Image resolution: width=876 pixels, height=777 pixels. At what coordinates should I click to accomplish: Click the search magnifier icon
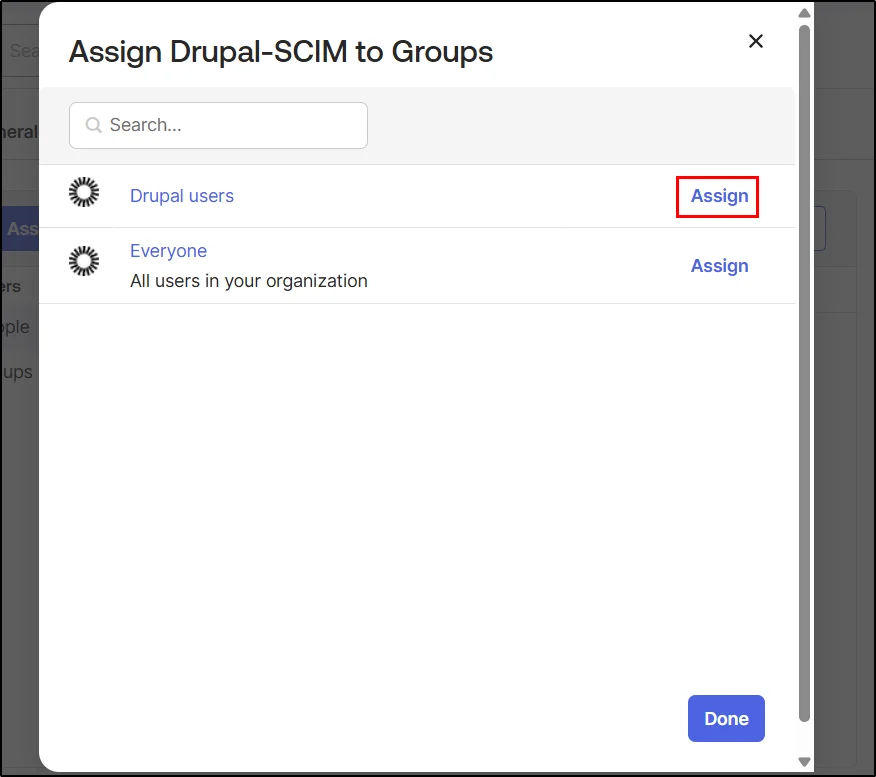coord(93,125)
